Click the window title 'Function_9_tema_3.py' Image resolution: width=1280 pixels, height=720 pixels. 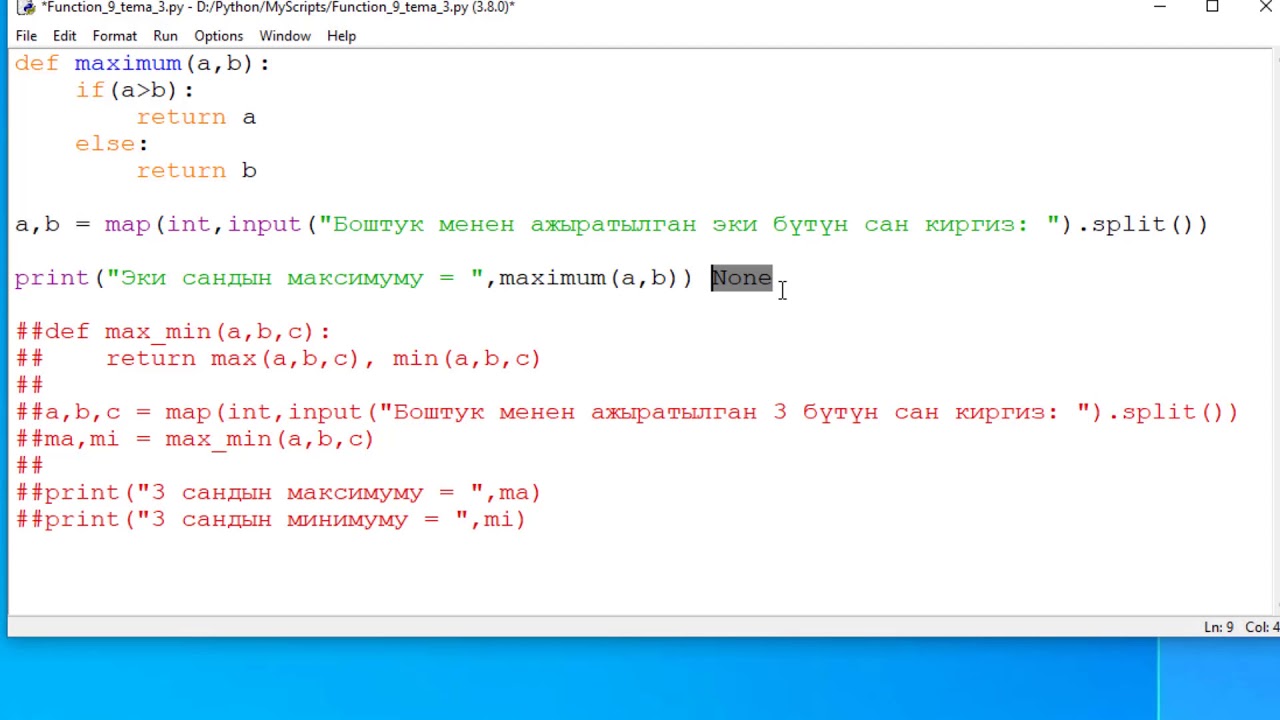pos(278,7)
